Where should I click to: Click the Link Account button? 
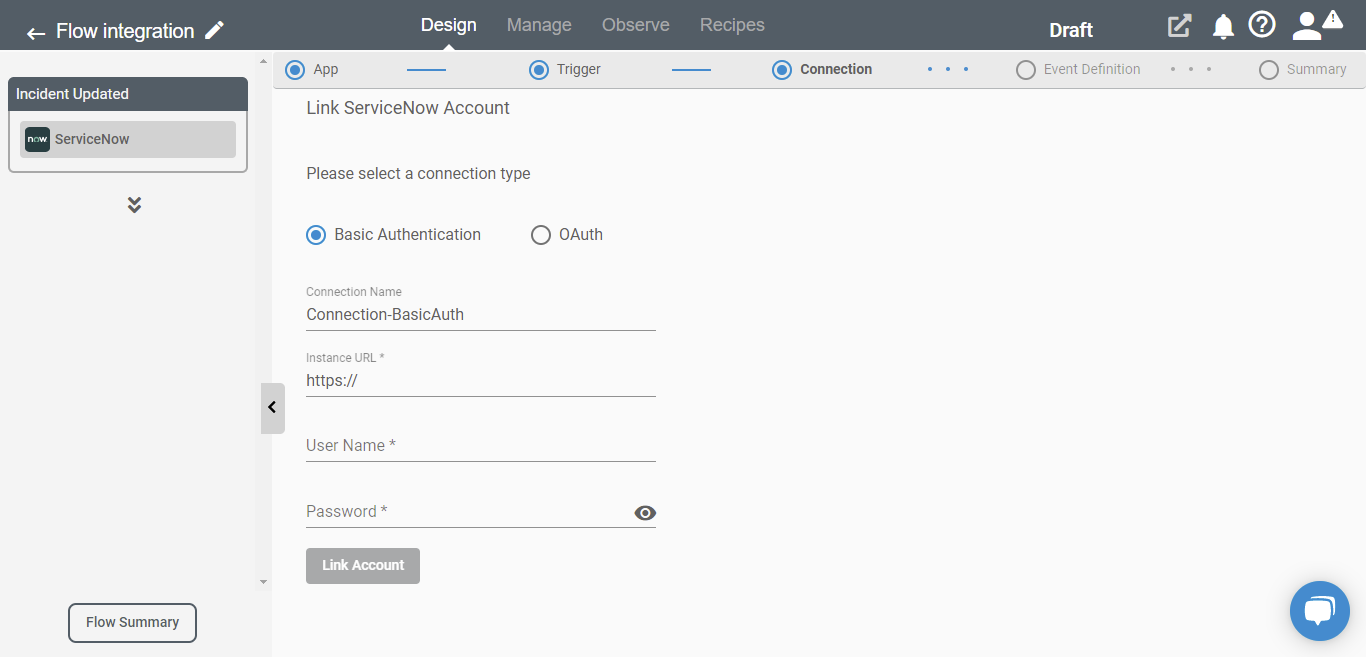[363, 566]
